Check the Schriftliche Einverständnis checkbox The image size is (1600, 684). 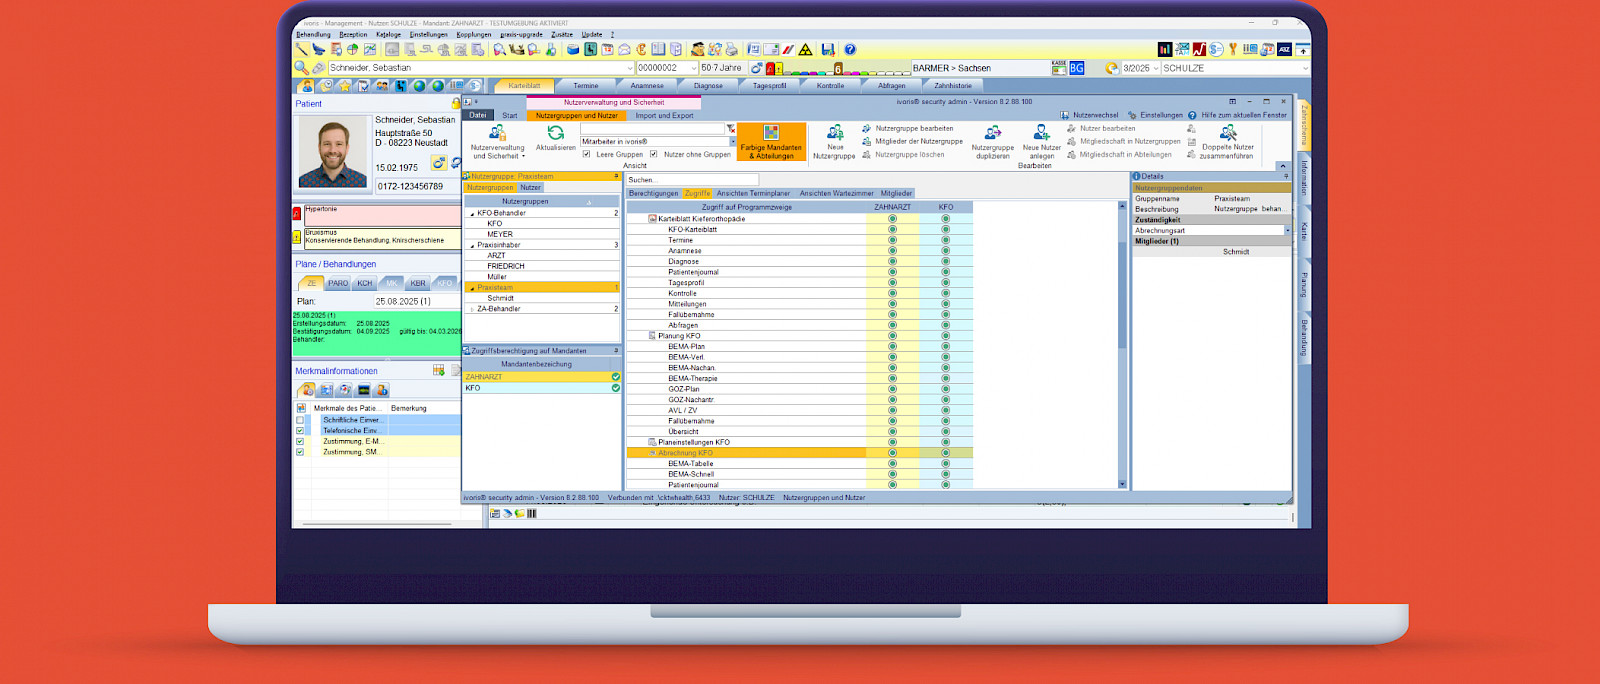click(x=300, y=420)
